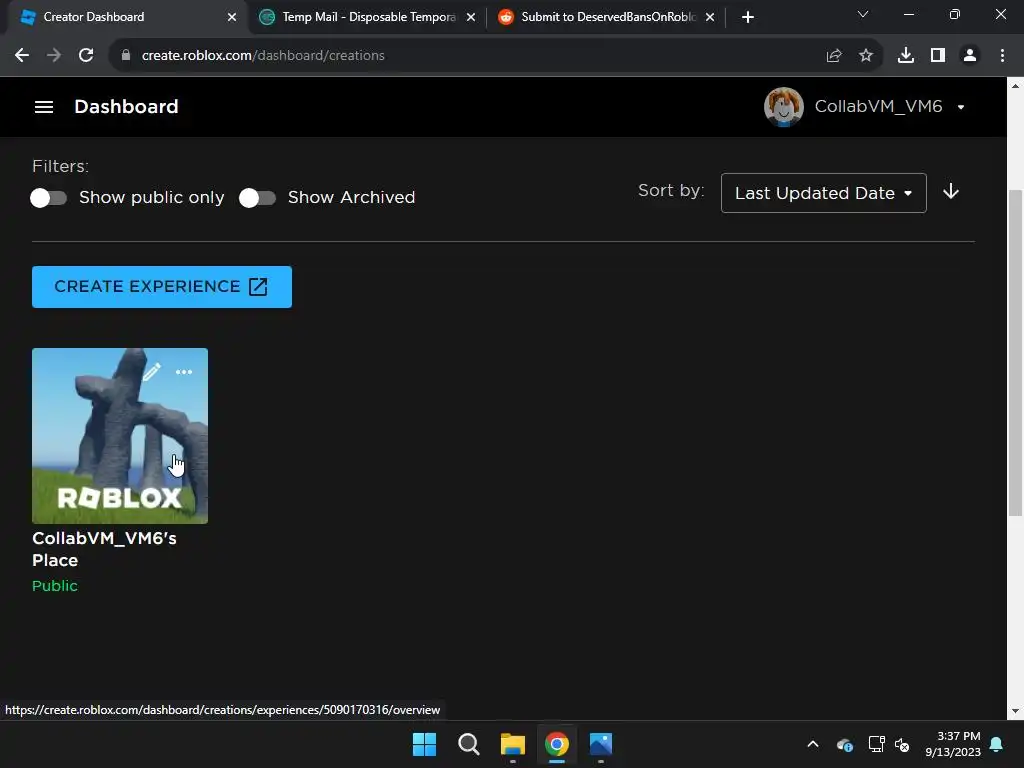
Task: Go back in browser history
Action: click(x=22, y=56)
